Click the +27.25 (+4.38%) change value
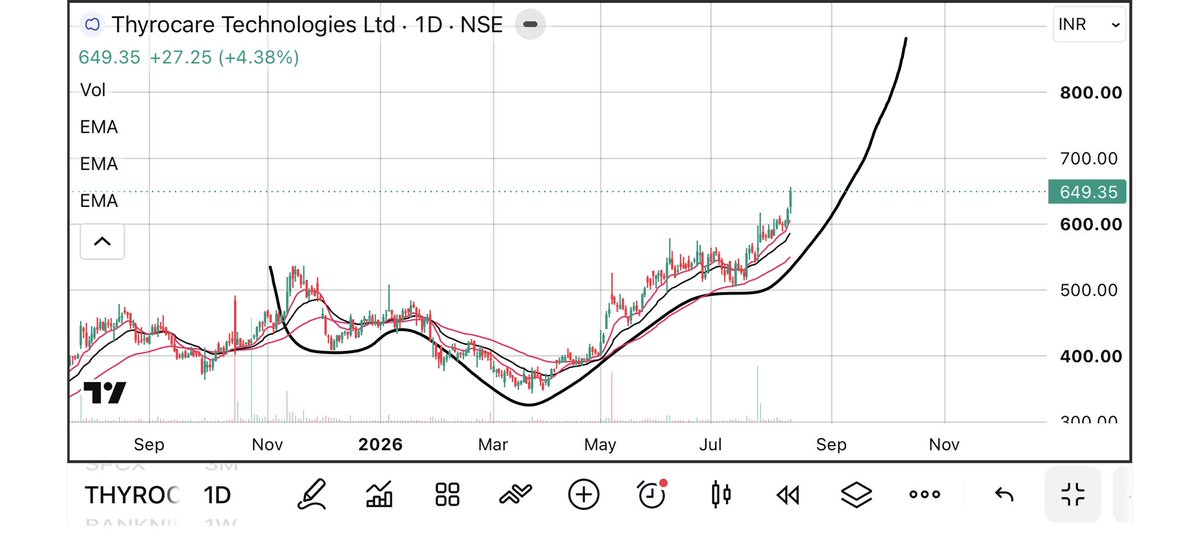This screenshot has height=554, width=1199. click(x=224, y=57)
